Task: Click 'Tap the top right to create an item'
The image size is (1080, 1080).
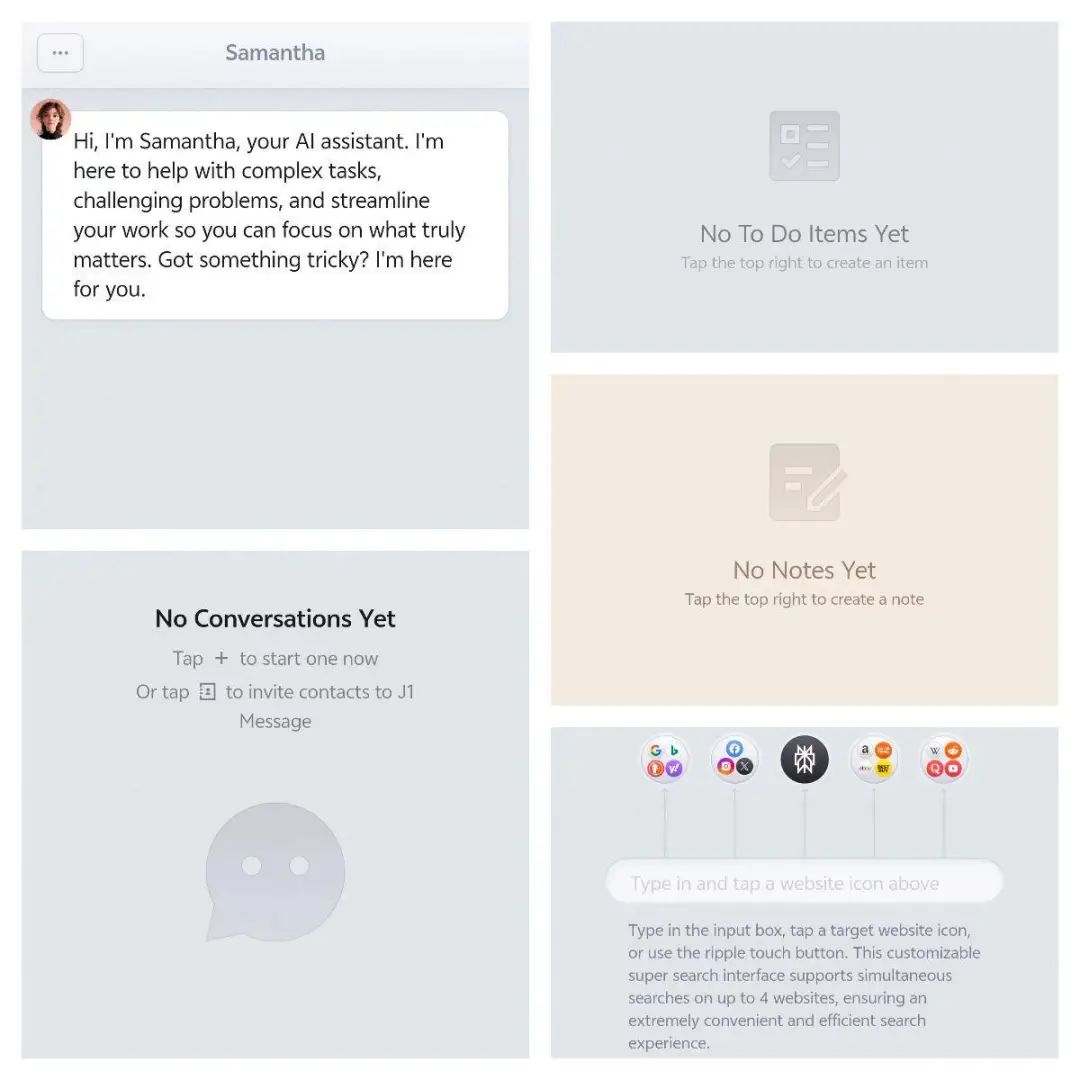Action: click(x=804, y=262)
